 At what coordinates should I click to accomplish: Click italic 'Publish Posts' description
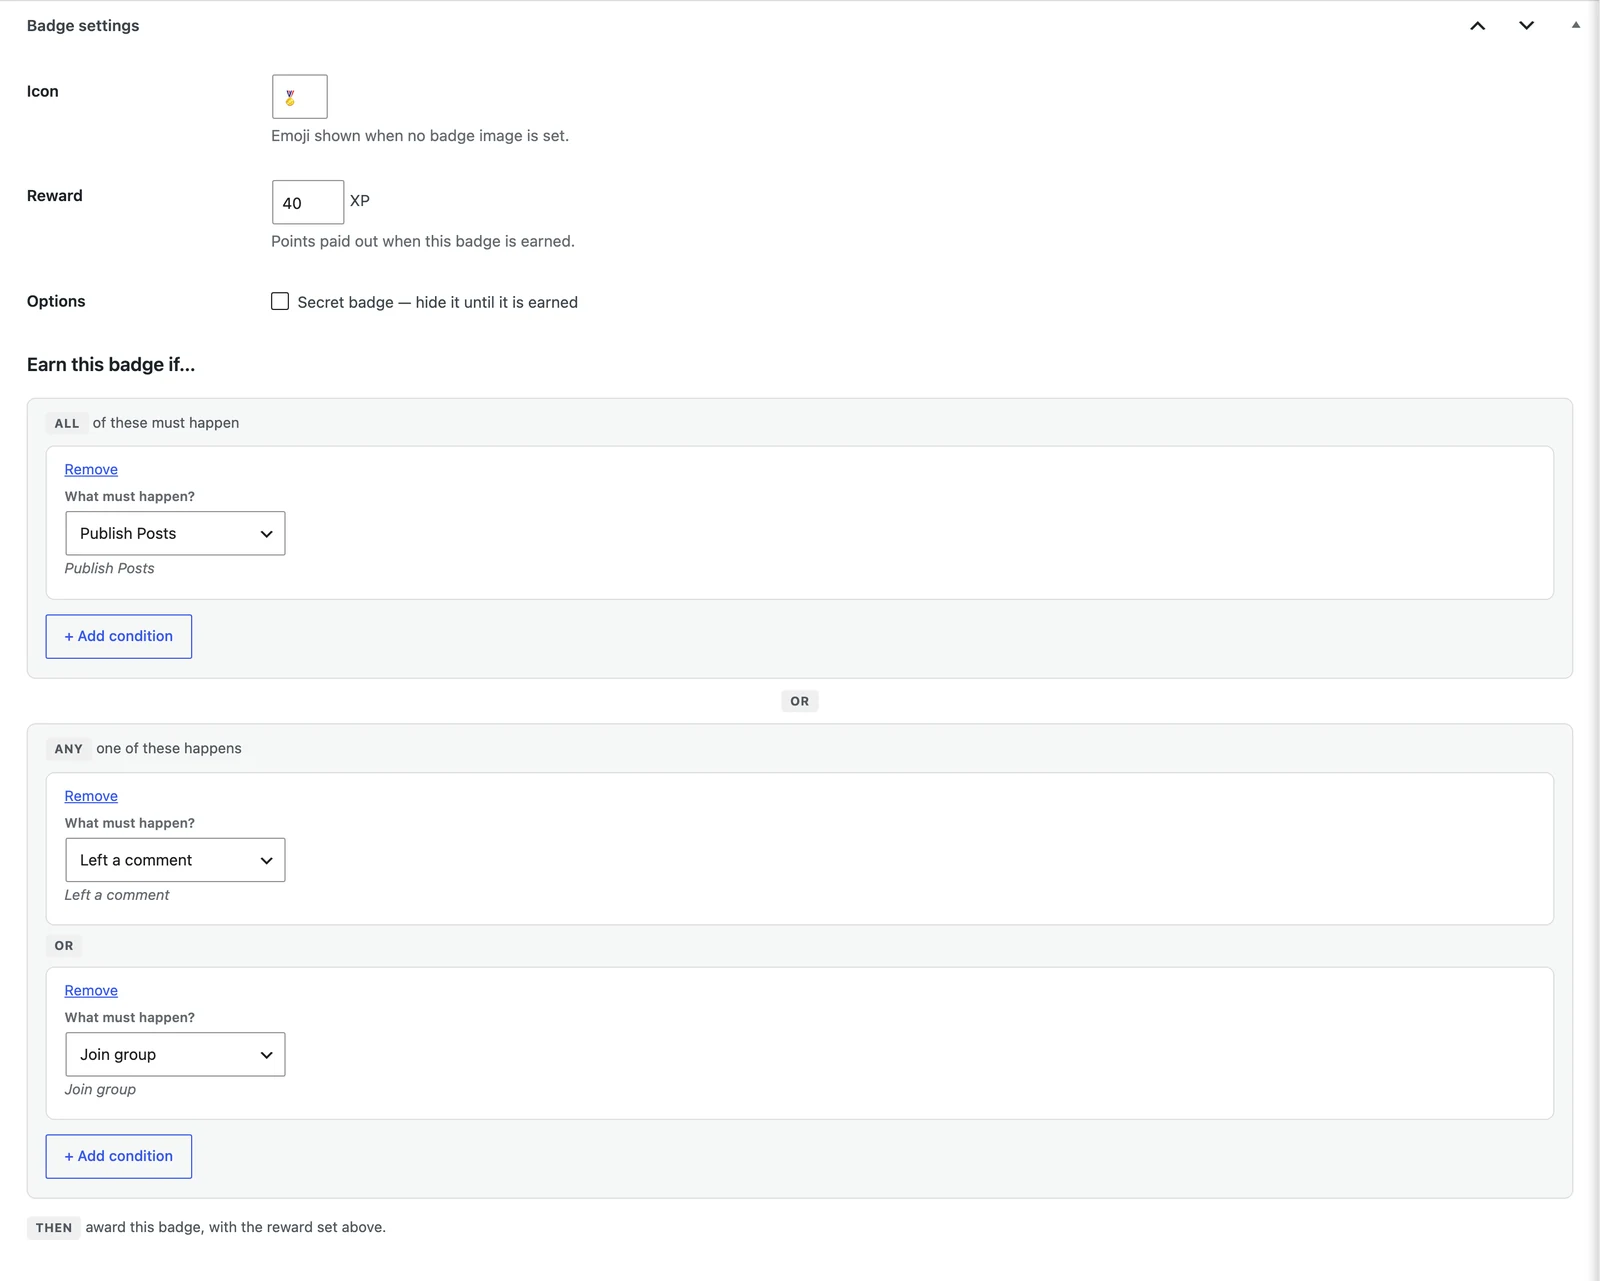110,568
